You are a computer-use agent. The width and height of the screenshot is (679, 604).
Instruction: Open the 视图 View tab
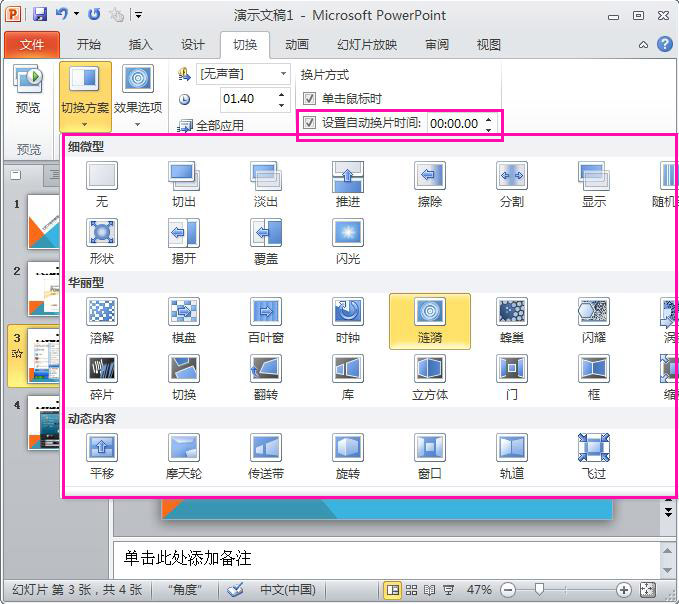click(489, 45)
